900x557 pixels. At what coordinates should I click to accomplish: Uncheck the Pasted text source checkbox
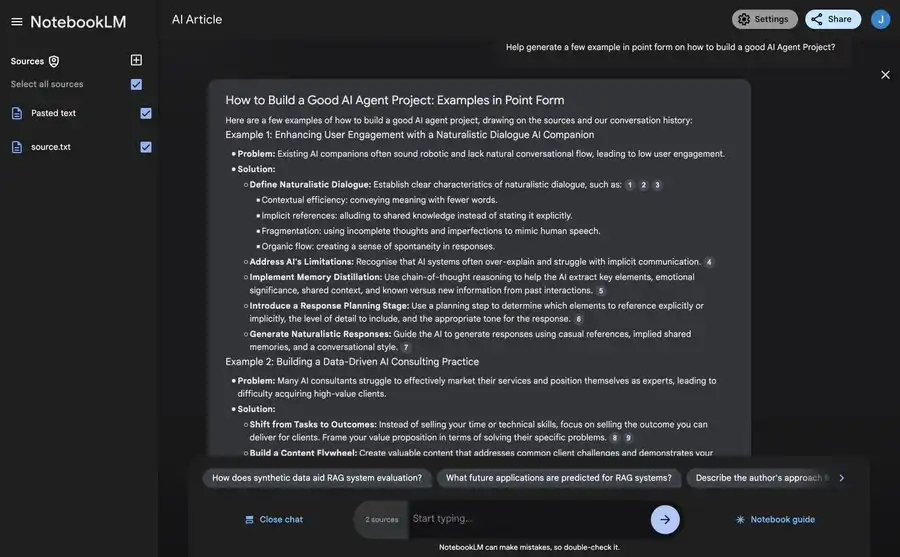pos(146,113)
